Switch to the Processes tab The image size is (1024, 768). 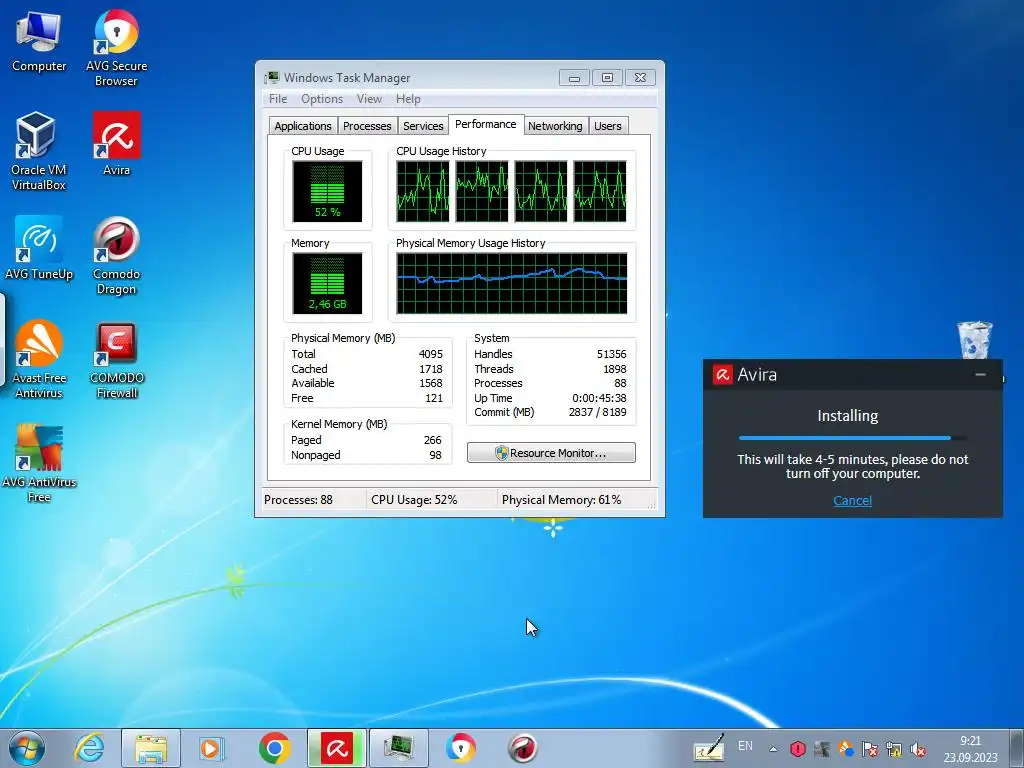coord(367,126)
